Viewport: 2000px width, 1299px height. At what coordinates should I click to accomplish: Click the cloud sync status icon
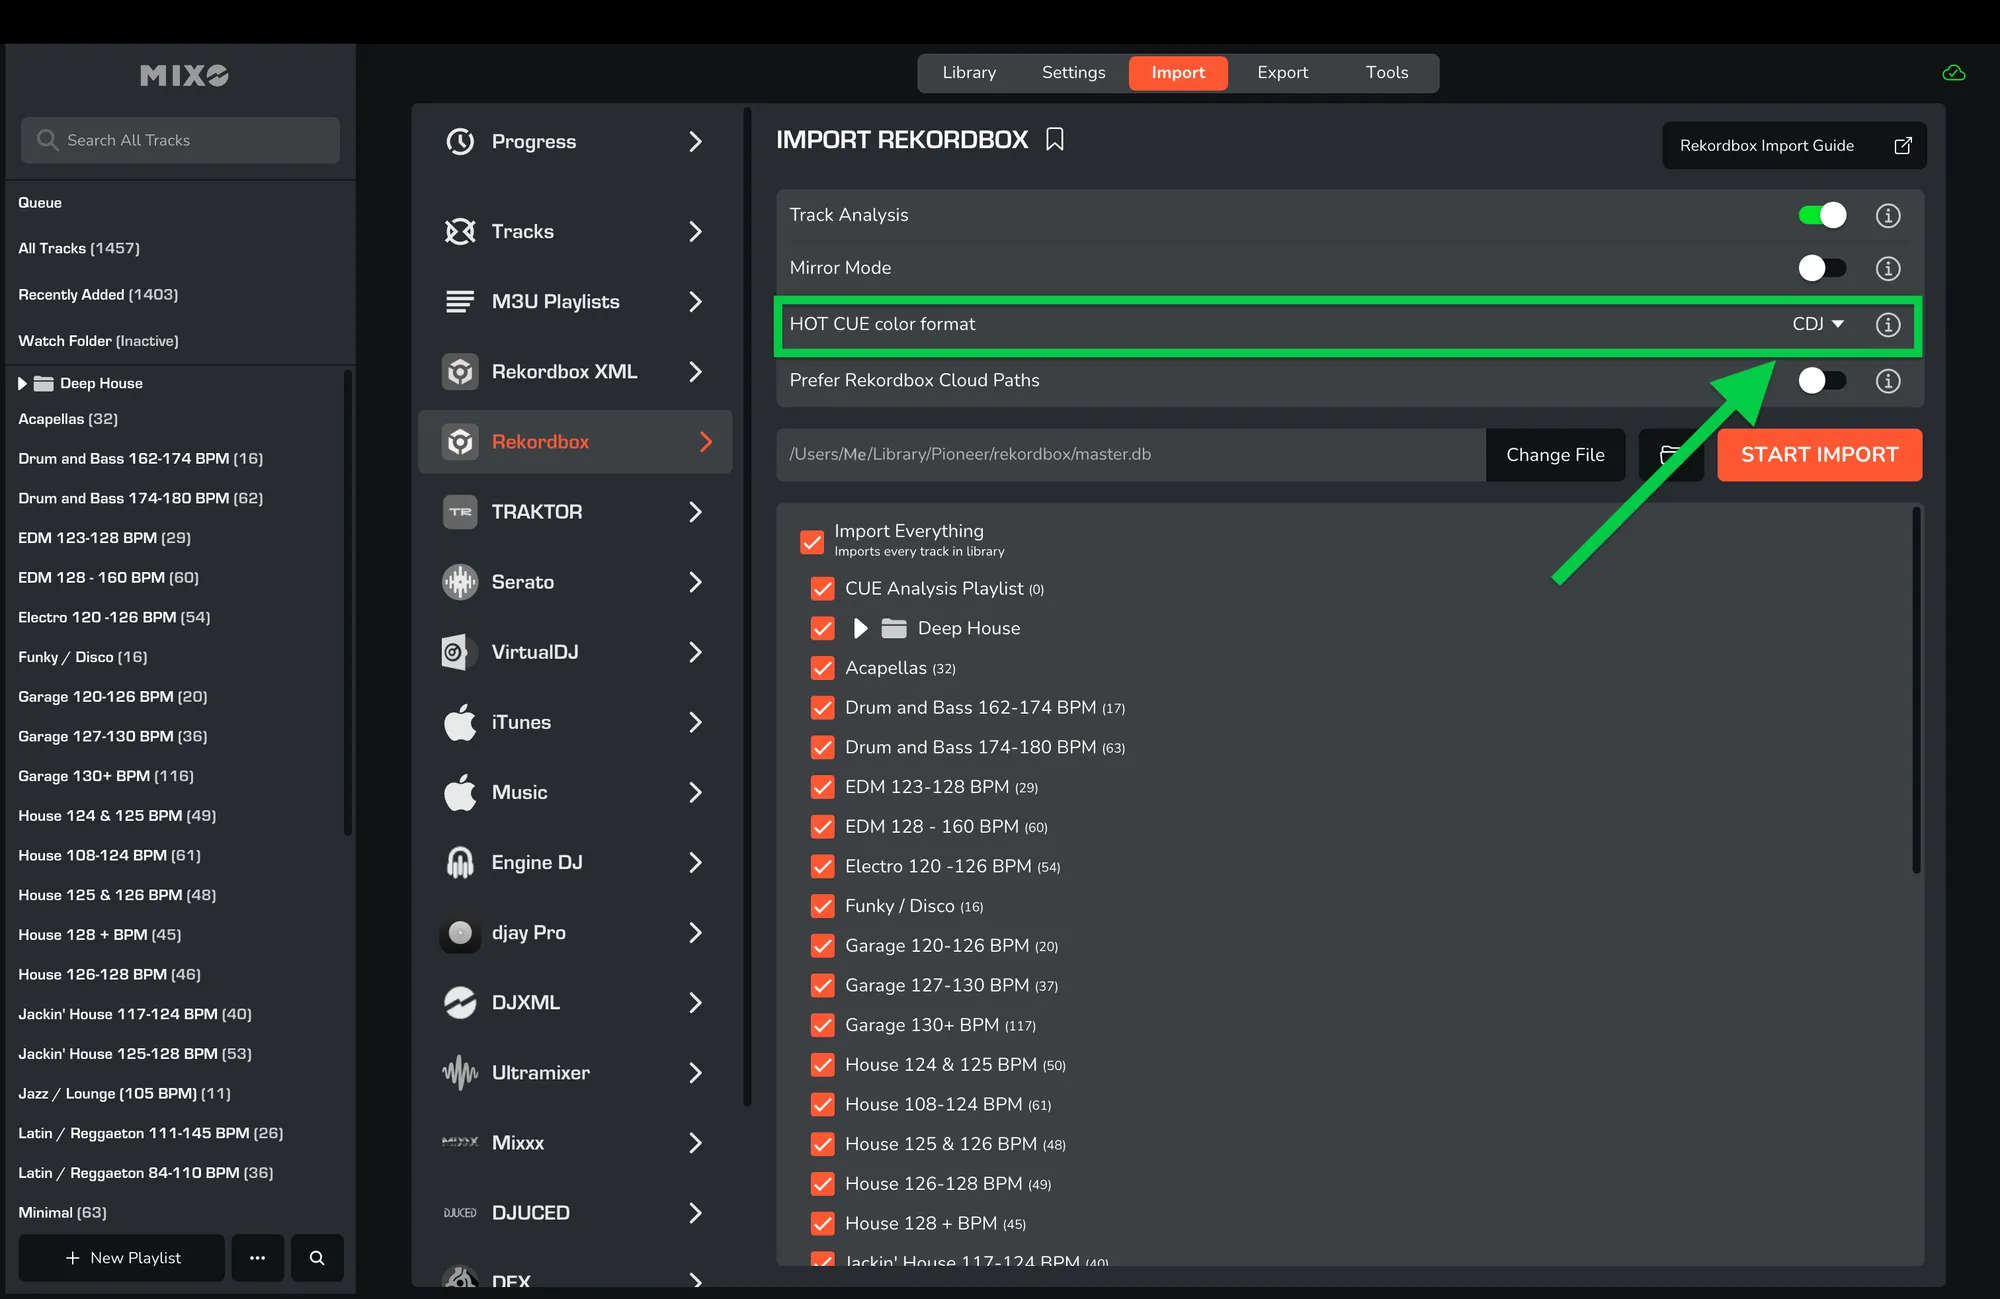pos(1953,73)
